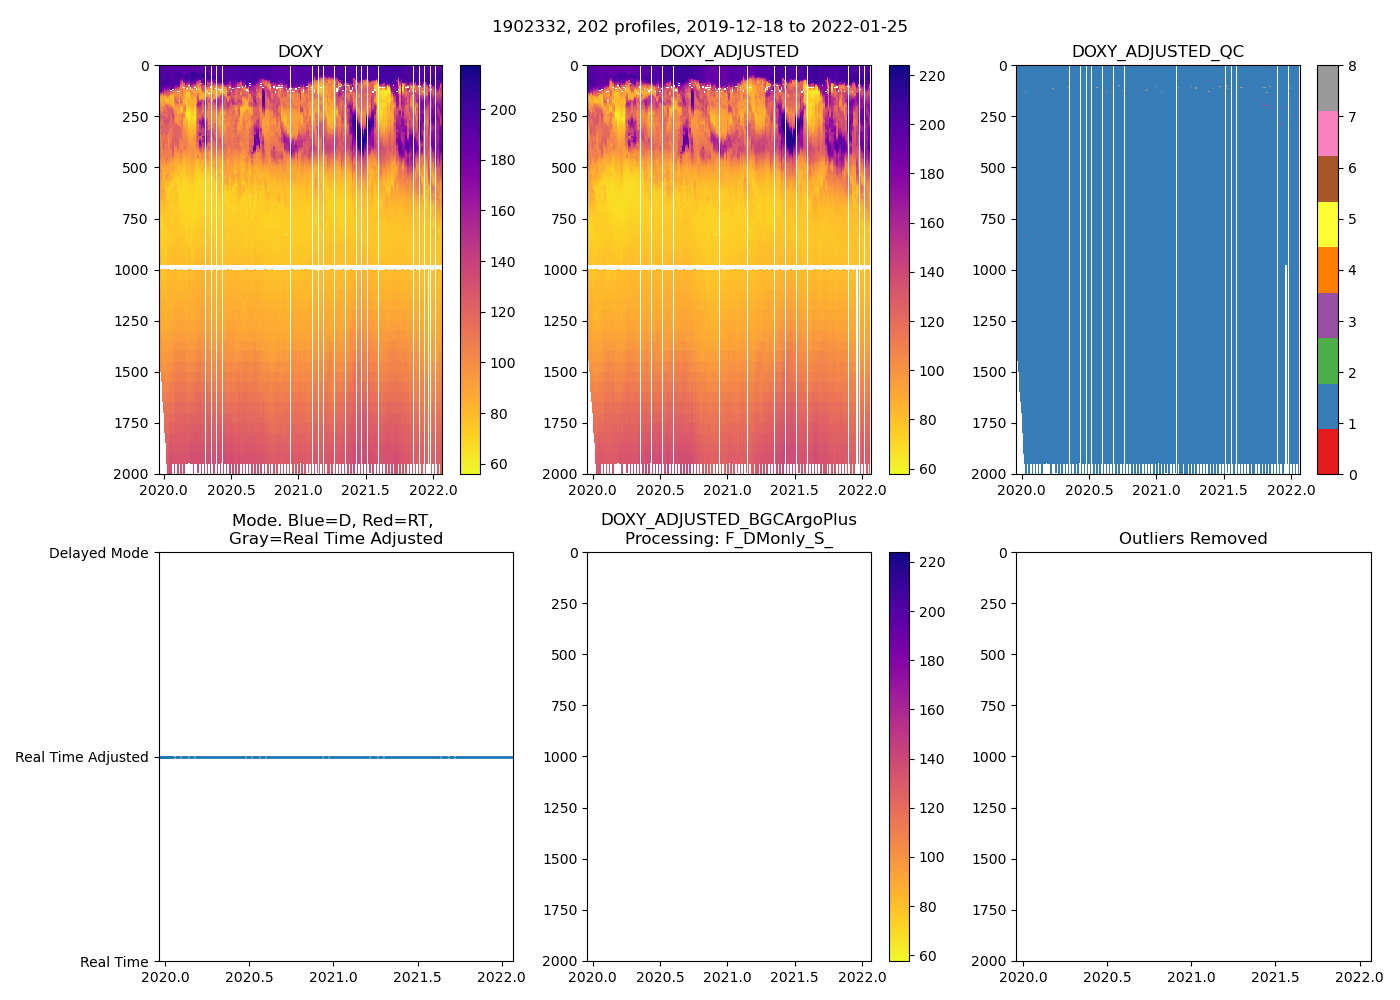Click the DOXY_ADJUSTED plot title

pyautogui.click(x=728, y=52)
